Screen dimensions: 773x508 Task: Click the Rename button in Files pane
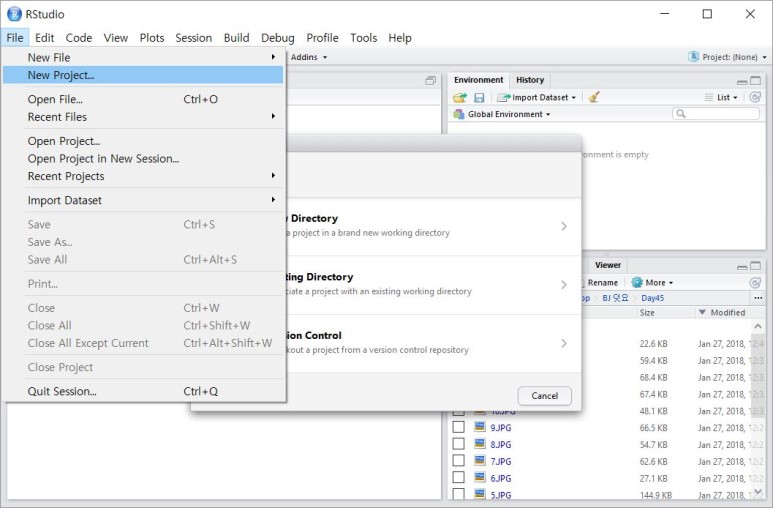coord(601,283)
